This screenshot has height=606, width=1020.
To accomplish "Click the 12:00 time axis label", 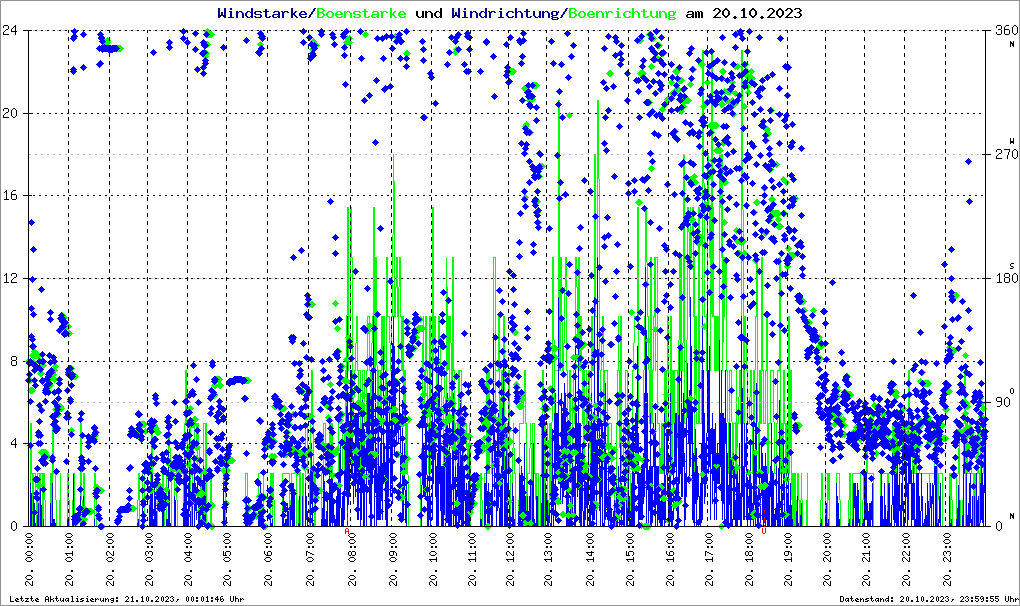I will pos(510,560).
